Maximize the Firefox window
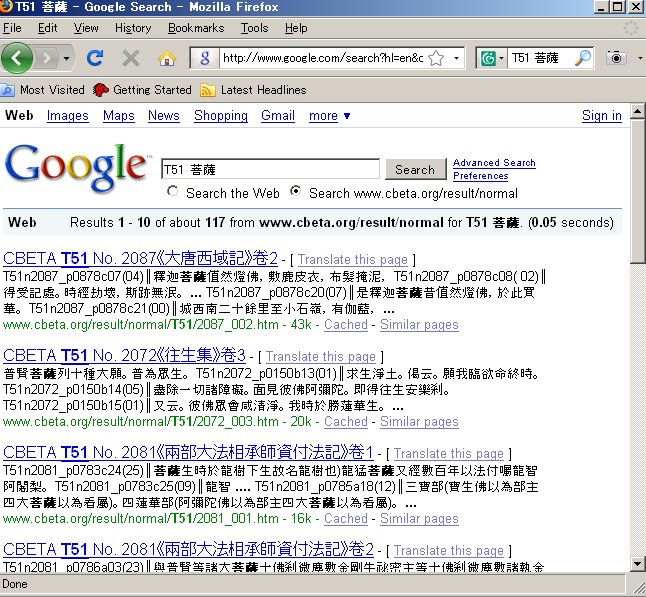Screen dimensions: 646x597 point(618,7)
